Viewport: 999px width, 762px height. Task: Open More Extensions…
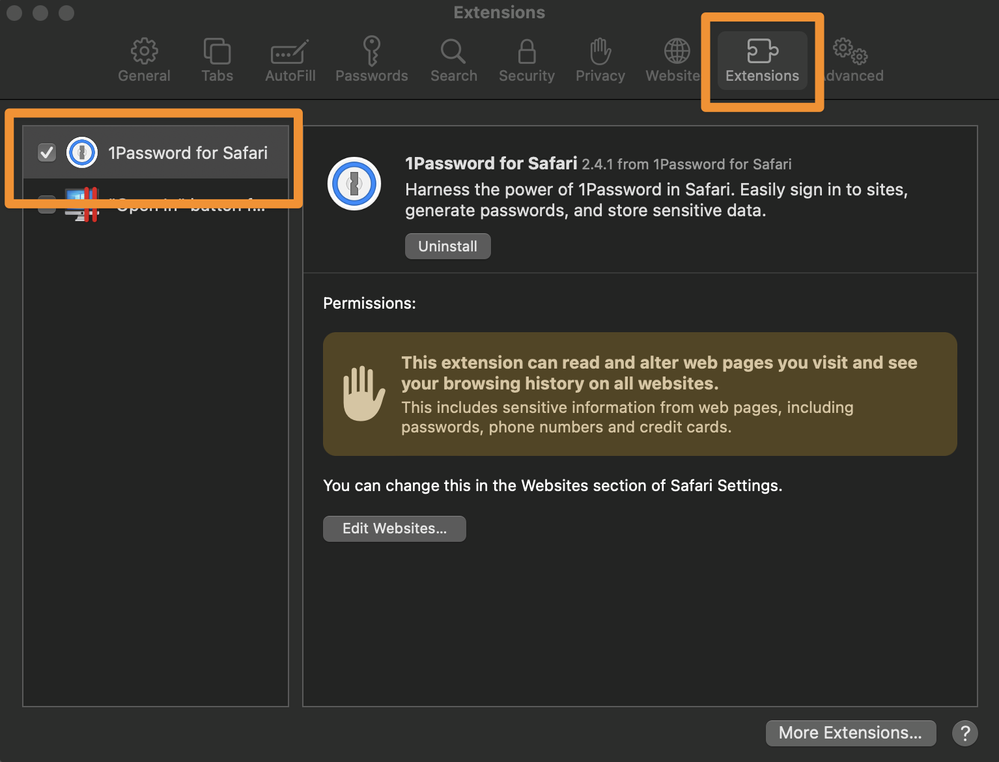(x=850, y=733)
